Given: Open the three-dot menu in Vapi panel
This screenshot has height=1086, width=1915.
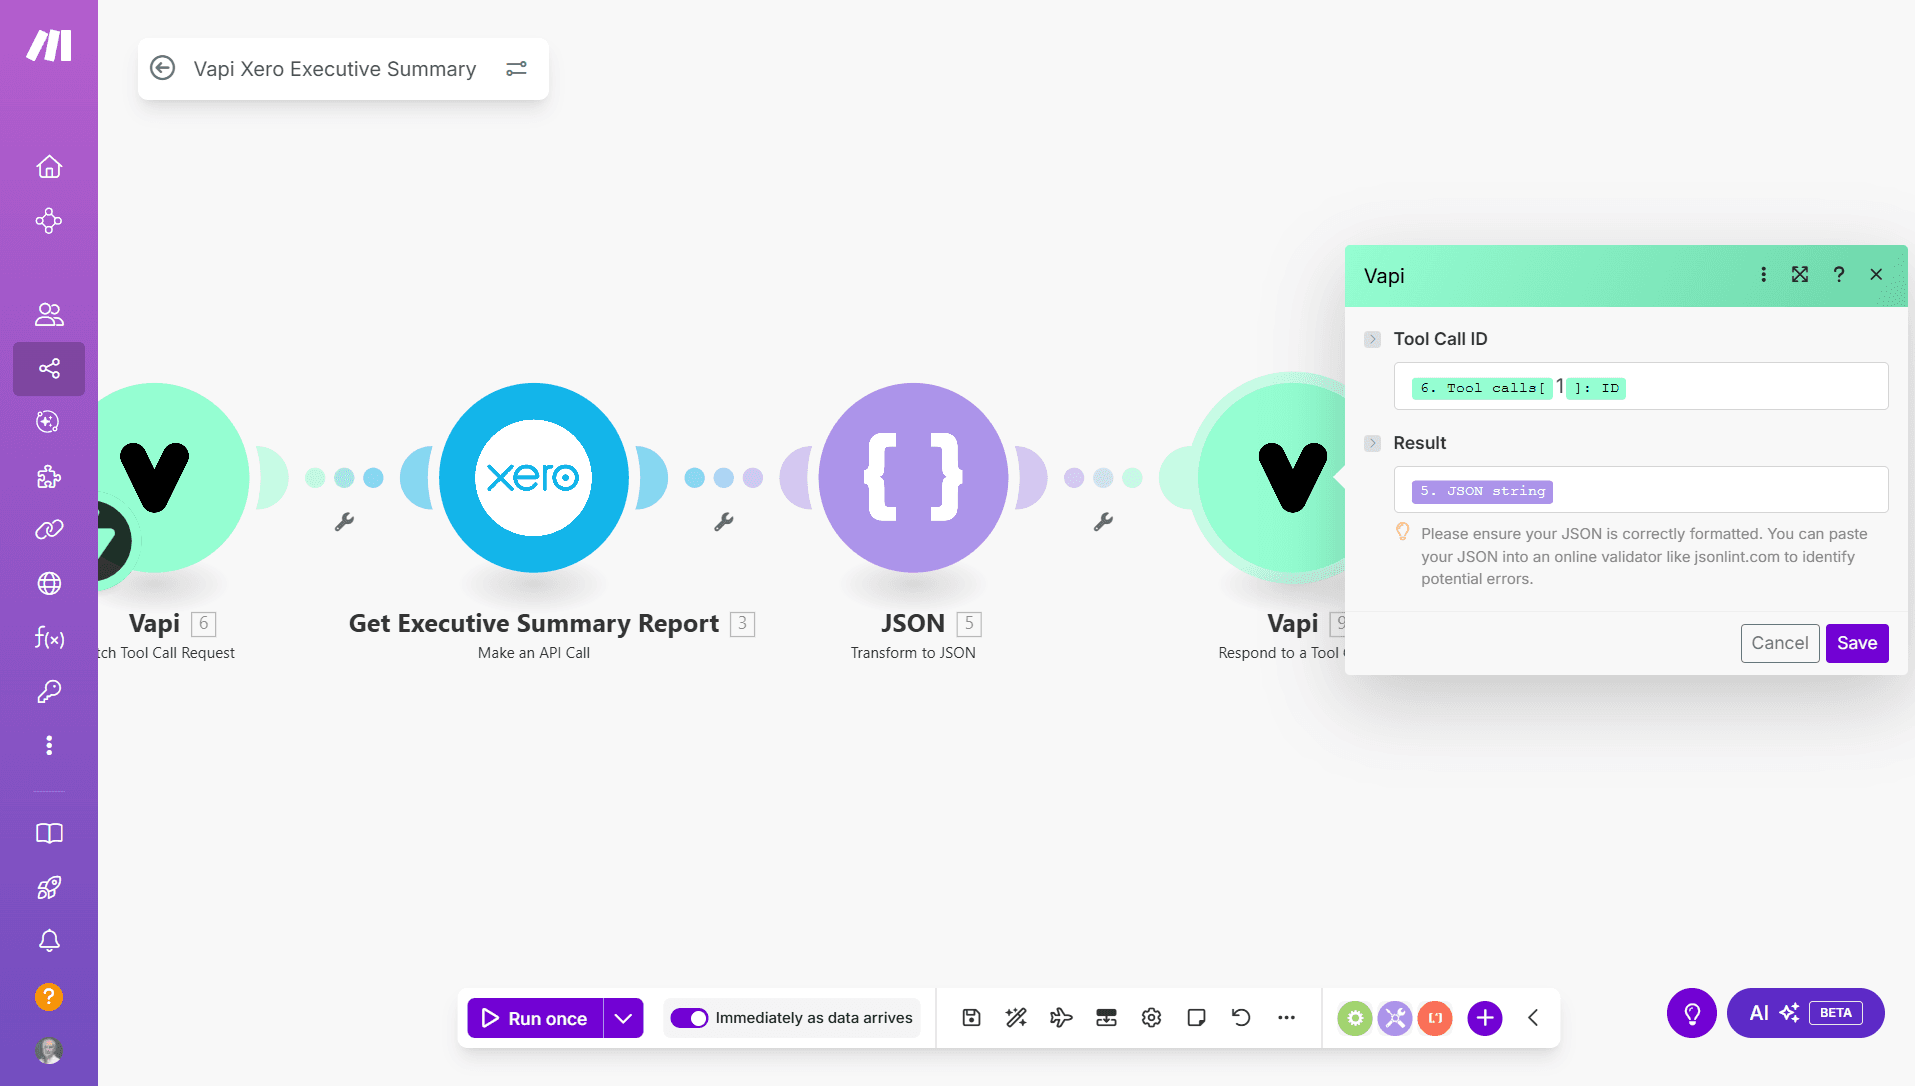Looking at the screenshot, I should coord(1763,275).
